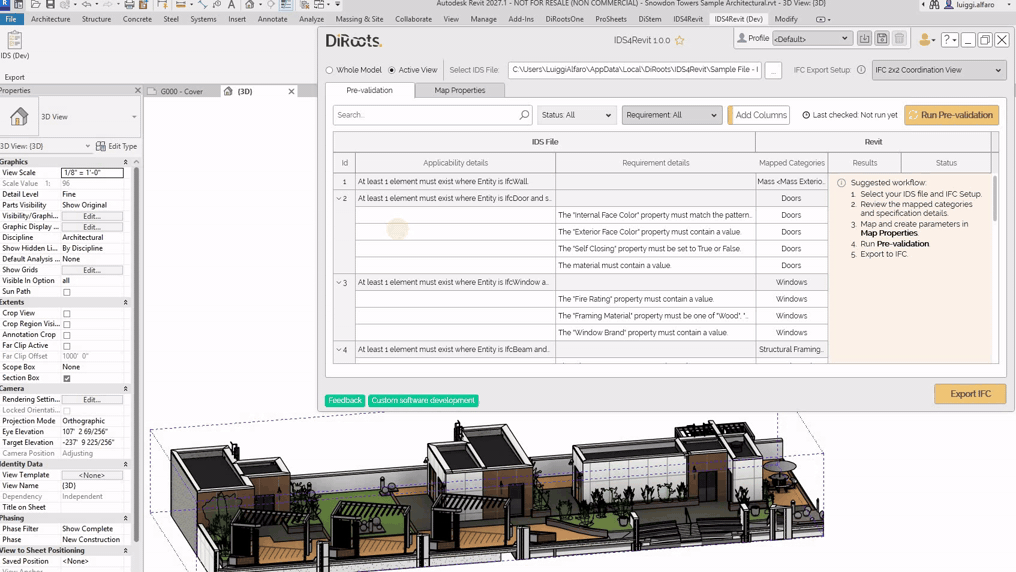This screenshot has width=1016, height=572.
Task: Click the Run Pre-validation button
Action: [951, 115]
